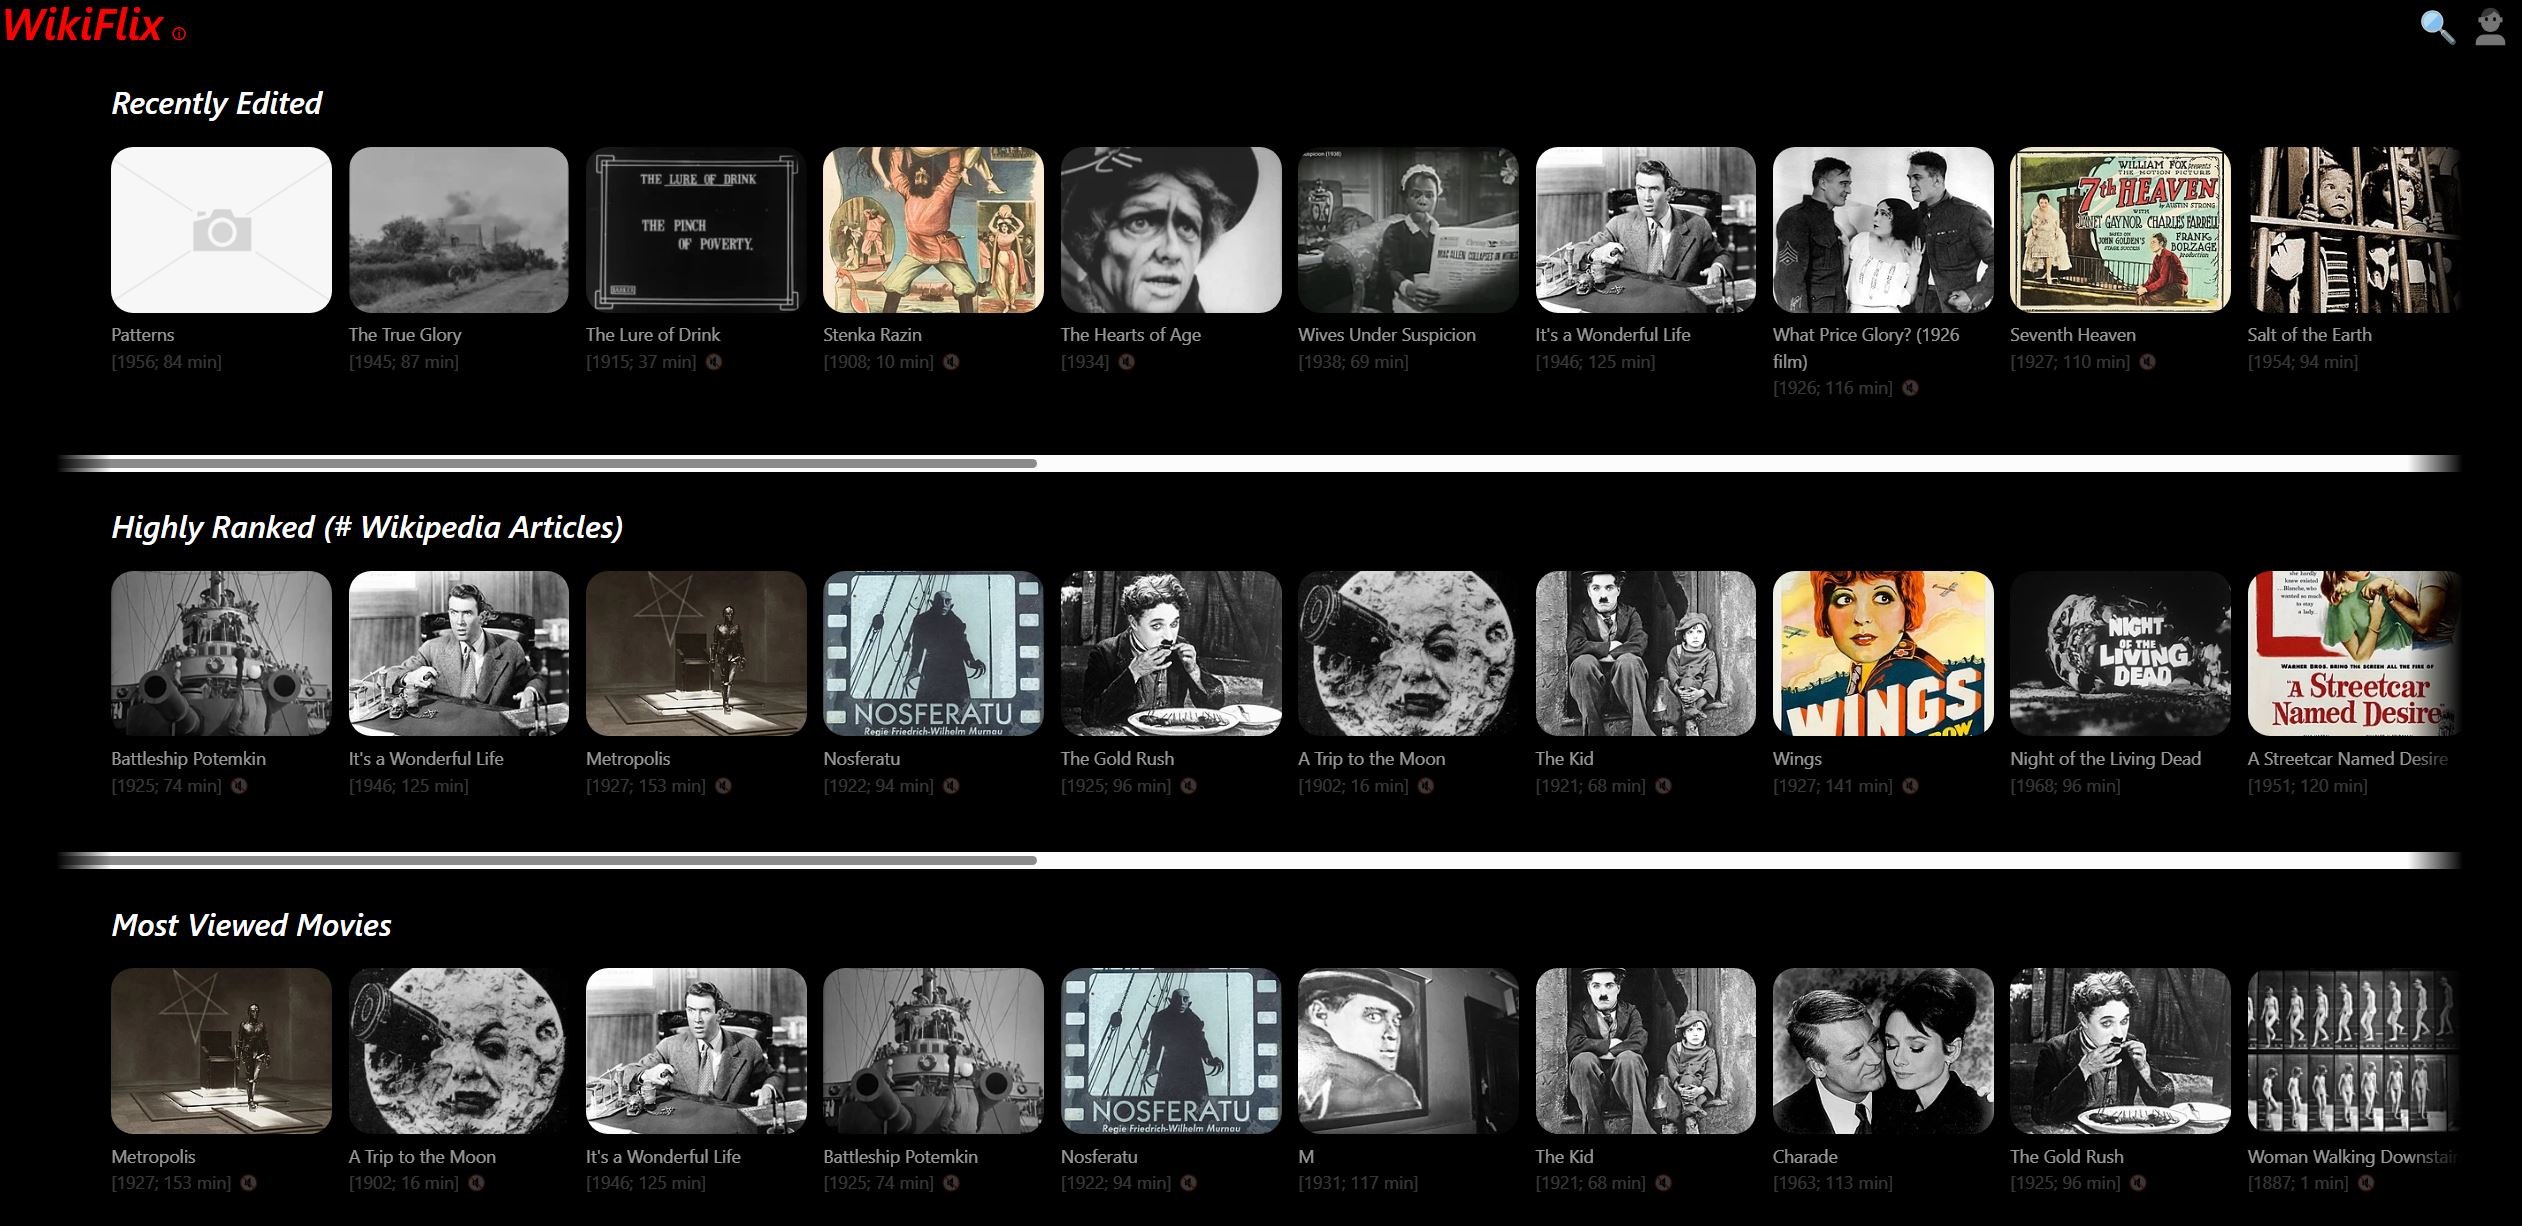Open Wives Under Suspicion title link
2522x1226 pixels.
coord(1386,335)
